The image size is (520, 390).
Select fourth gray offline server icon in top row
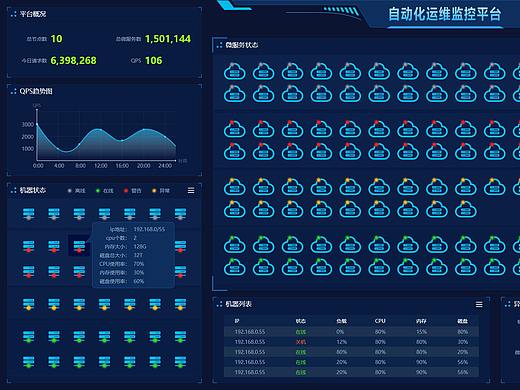tap(104, 214)
